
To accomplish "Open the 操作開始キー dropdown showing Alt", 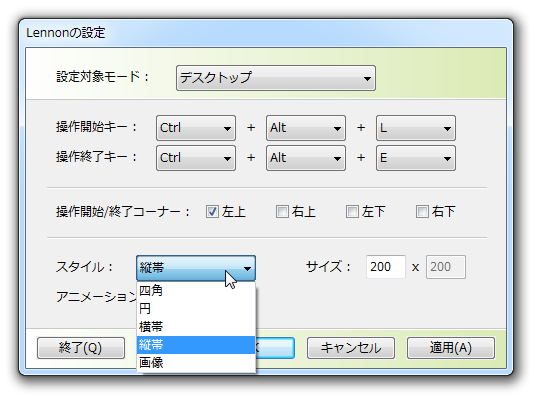I will click(x=306, y=128).
